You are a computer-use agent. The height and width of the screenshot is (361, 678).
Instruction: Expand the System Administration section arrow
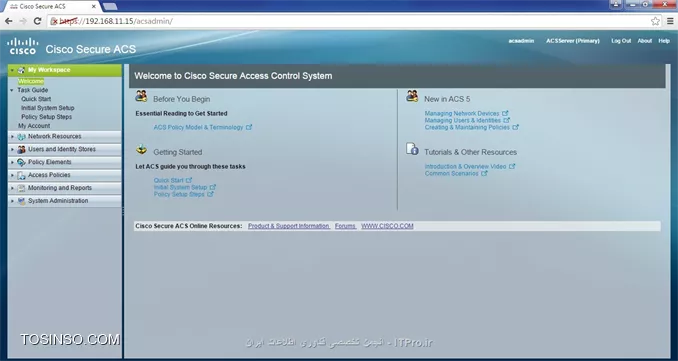(12, 201)
